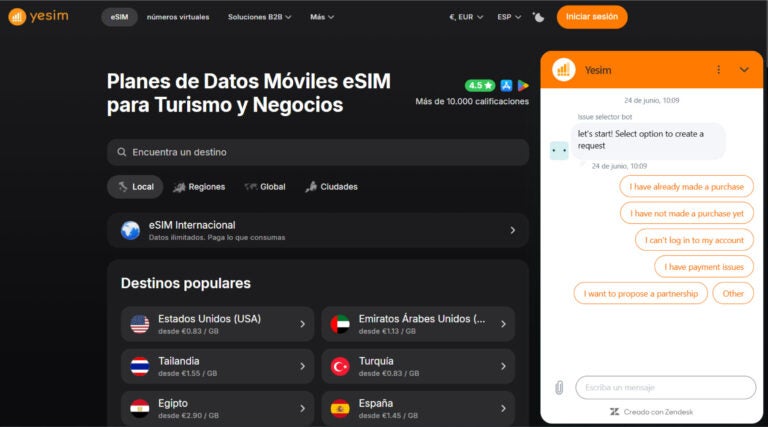
Task: Click the Egypt flag icon
Action: (140, 408)
